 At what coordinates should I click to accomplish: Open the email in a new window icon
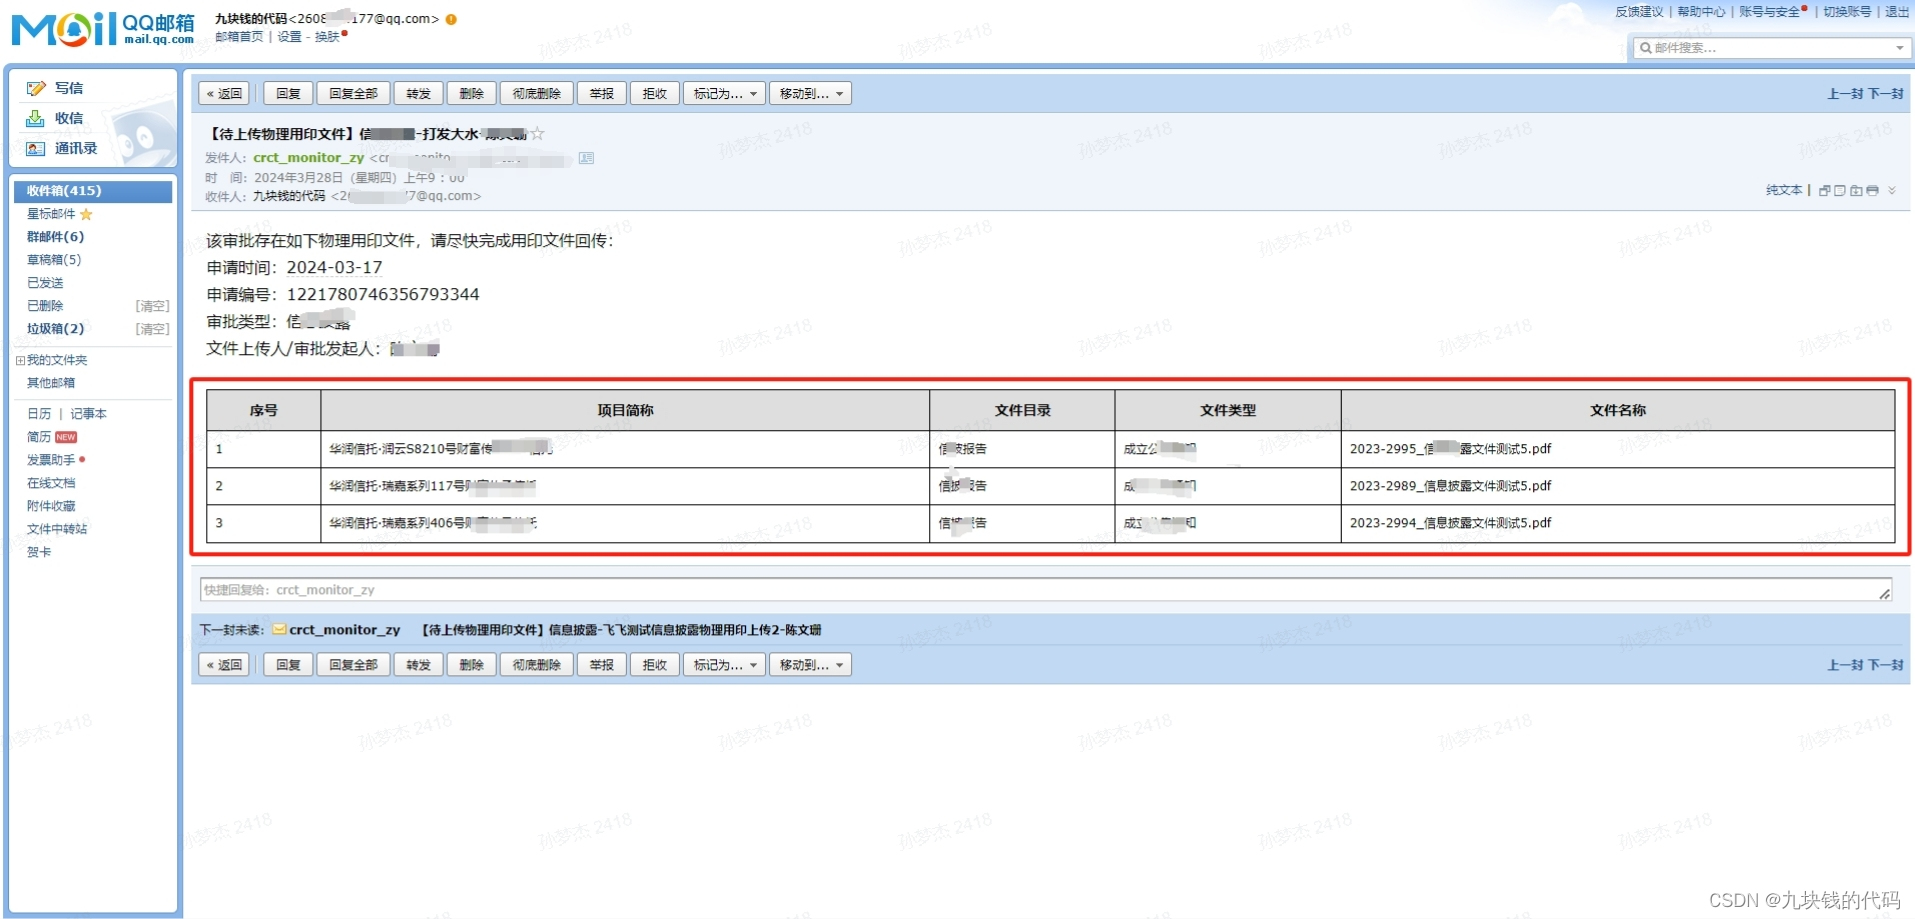click(x=1825, y=190)
